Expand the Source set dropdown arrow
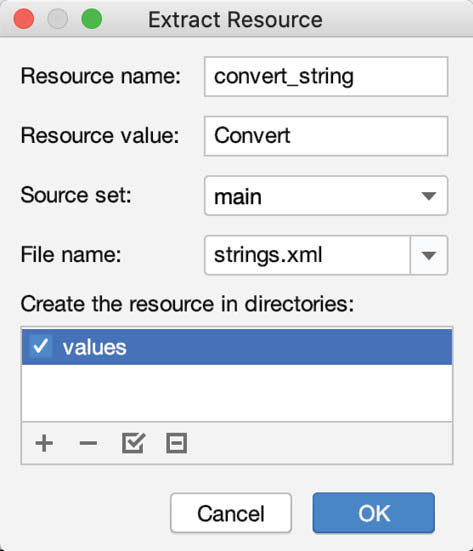The width and height of the screenshot is (473, 551). [429, 196]
